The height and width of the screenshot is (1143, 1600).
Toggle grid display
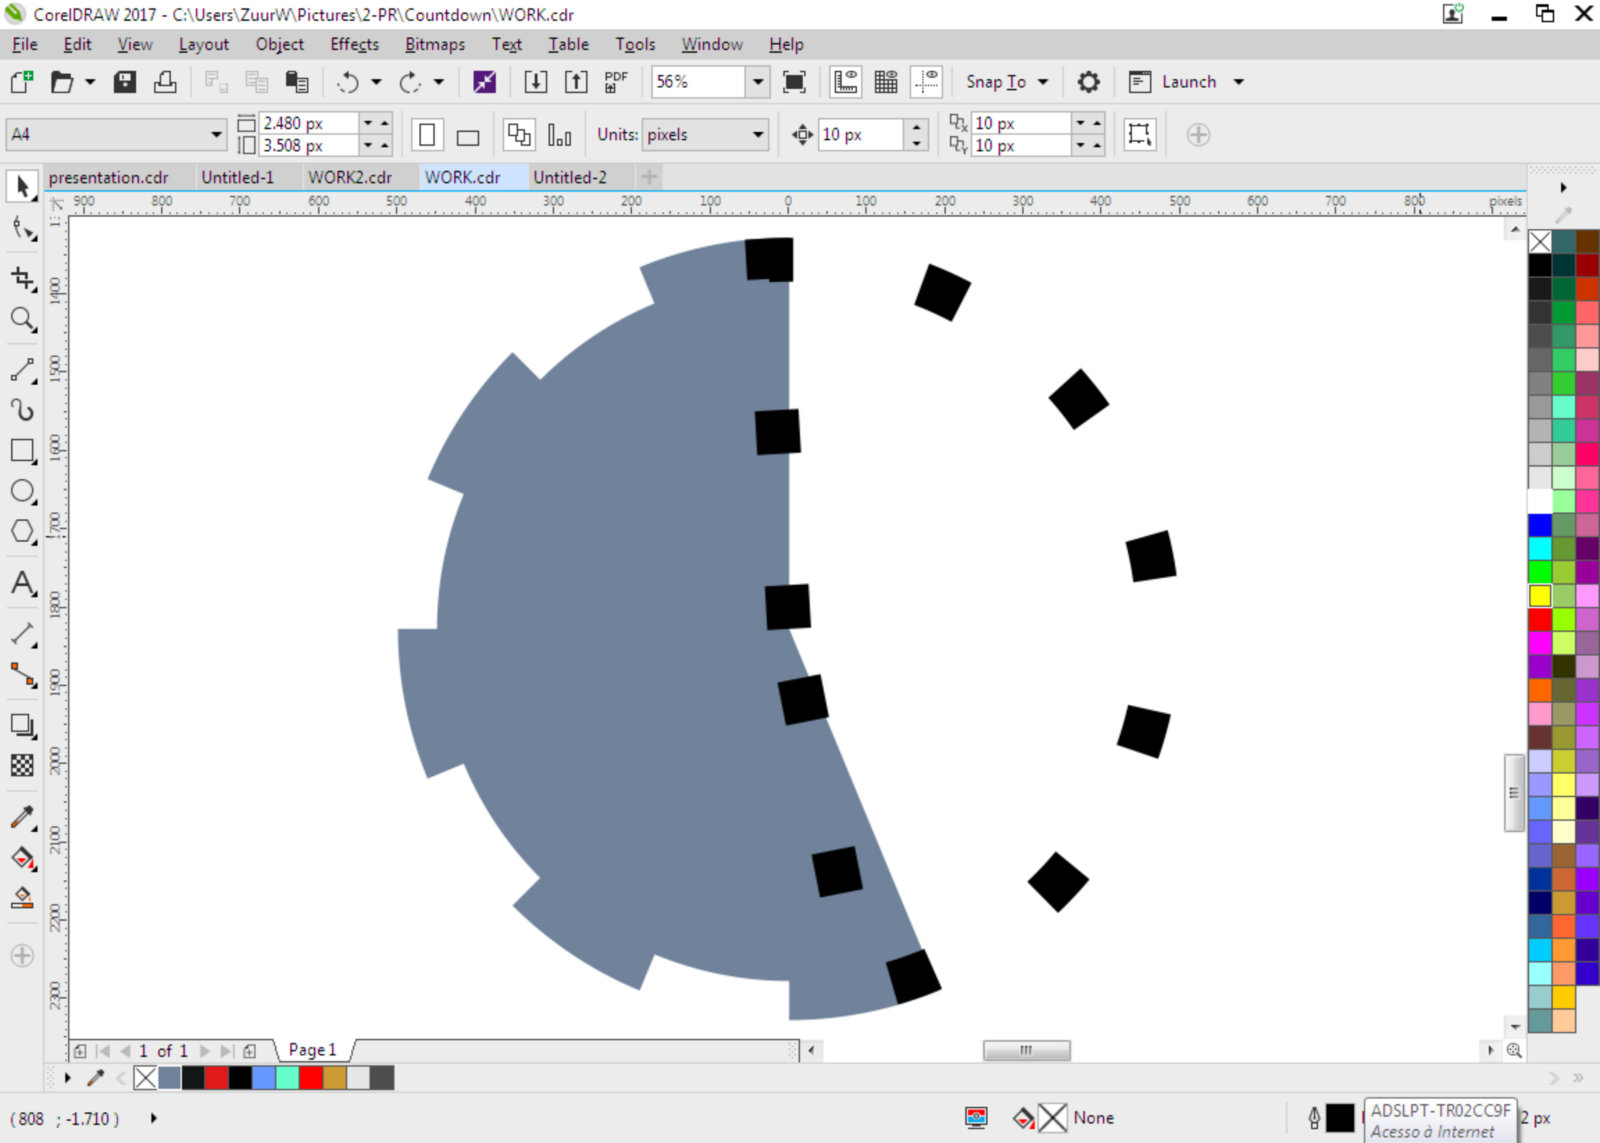point(886,82)
